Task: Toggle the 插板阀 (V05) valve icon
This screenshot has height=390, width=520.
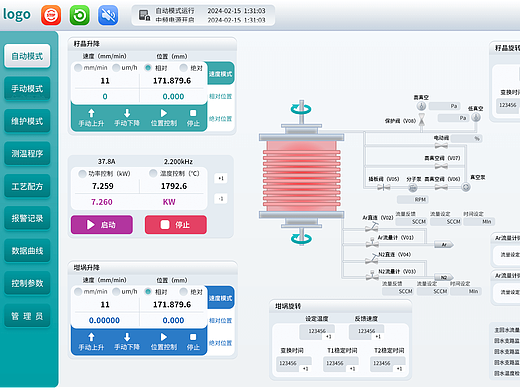Action: [x=384, y=187]
